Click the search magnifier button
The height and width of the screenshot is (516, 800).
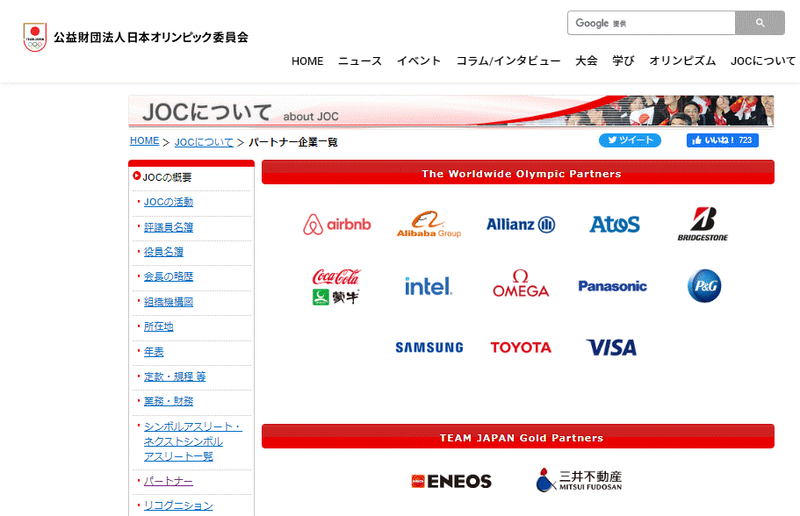click(760, 23)
